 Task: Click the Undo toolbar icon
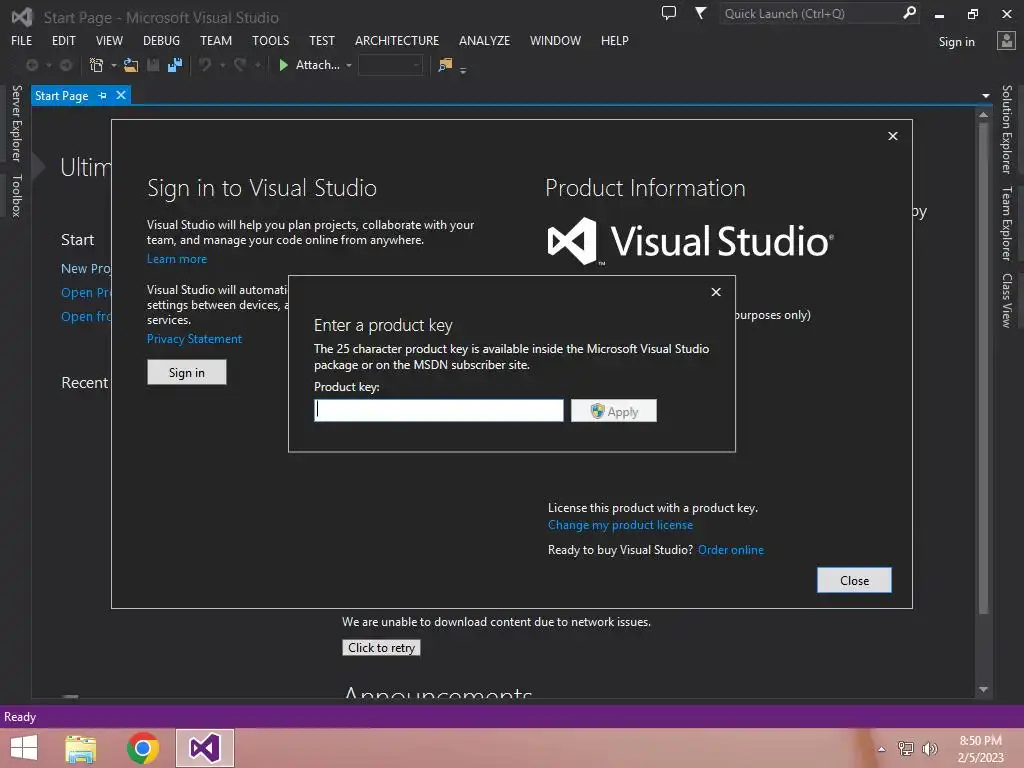pos(205,65)
